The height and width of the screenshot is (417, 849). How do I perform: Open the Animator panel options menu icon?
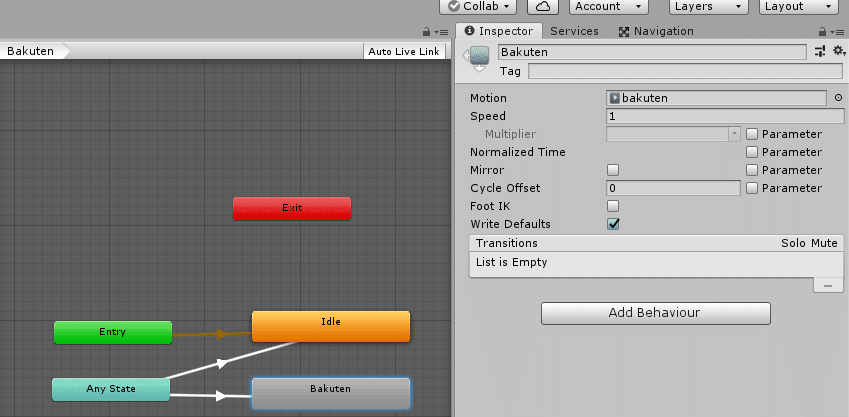[441, 32]
